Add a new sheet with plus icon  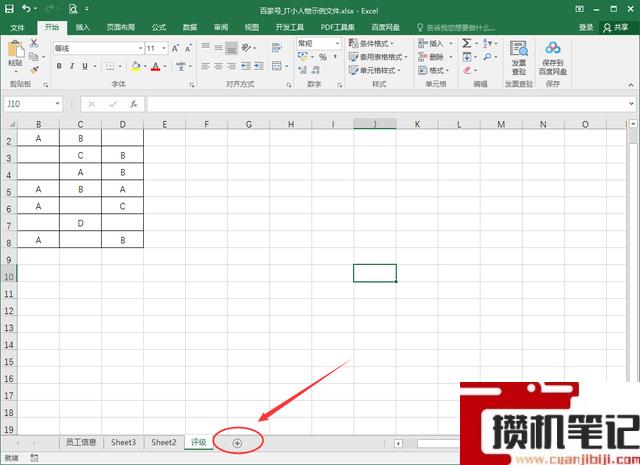point(237,443)
